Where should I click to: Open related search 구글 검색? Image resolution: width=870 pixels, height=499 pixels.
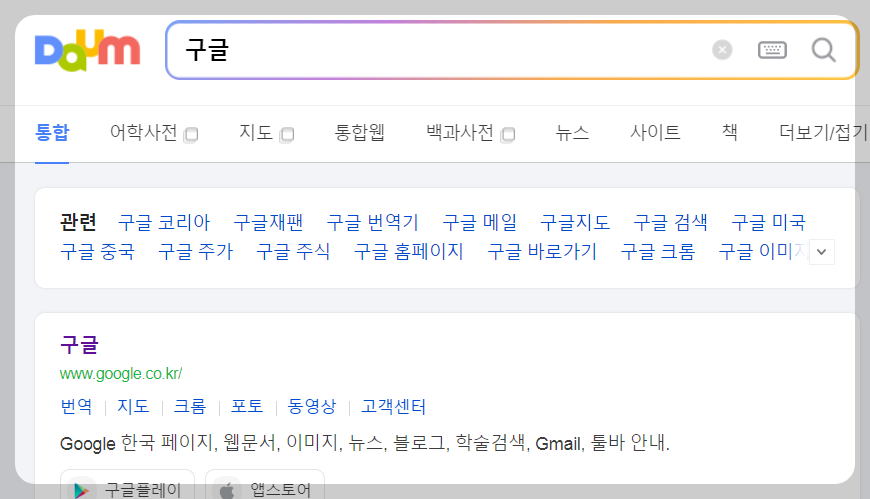click(670, 223)
